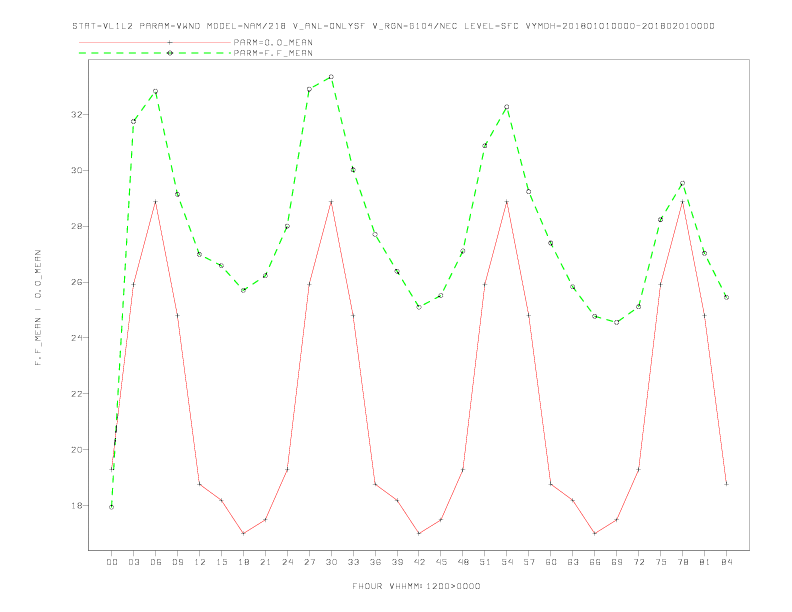Click the x-axis tick label 54
The width and height of the screenshot is (792, 612).
(x=507, y=562)
